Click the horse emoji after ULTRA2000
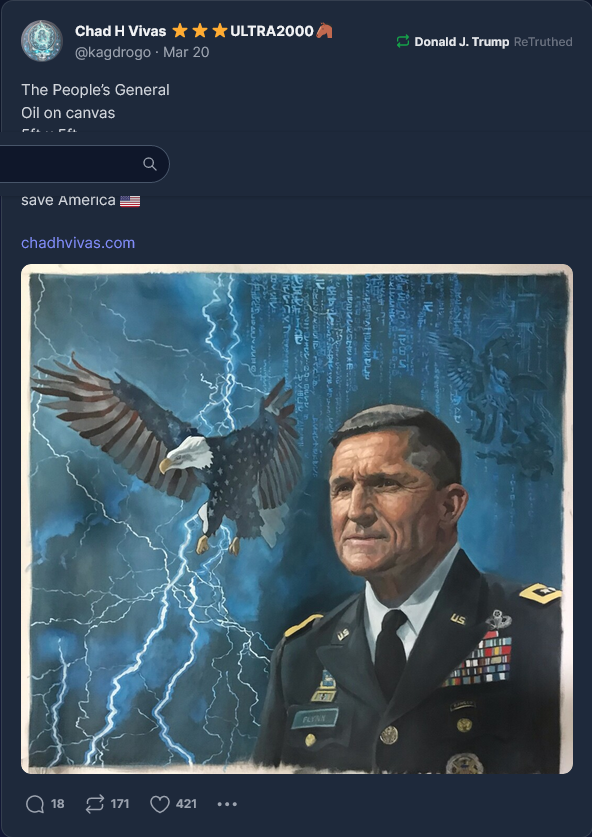 (x=324, y=31)
